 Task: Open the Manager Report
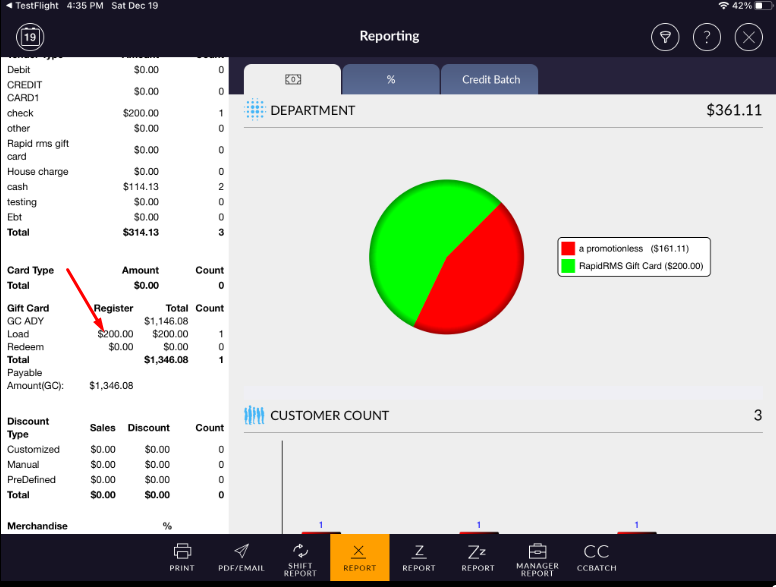(x=537, y=557)
